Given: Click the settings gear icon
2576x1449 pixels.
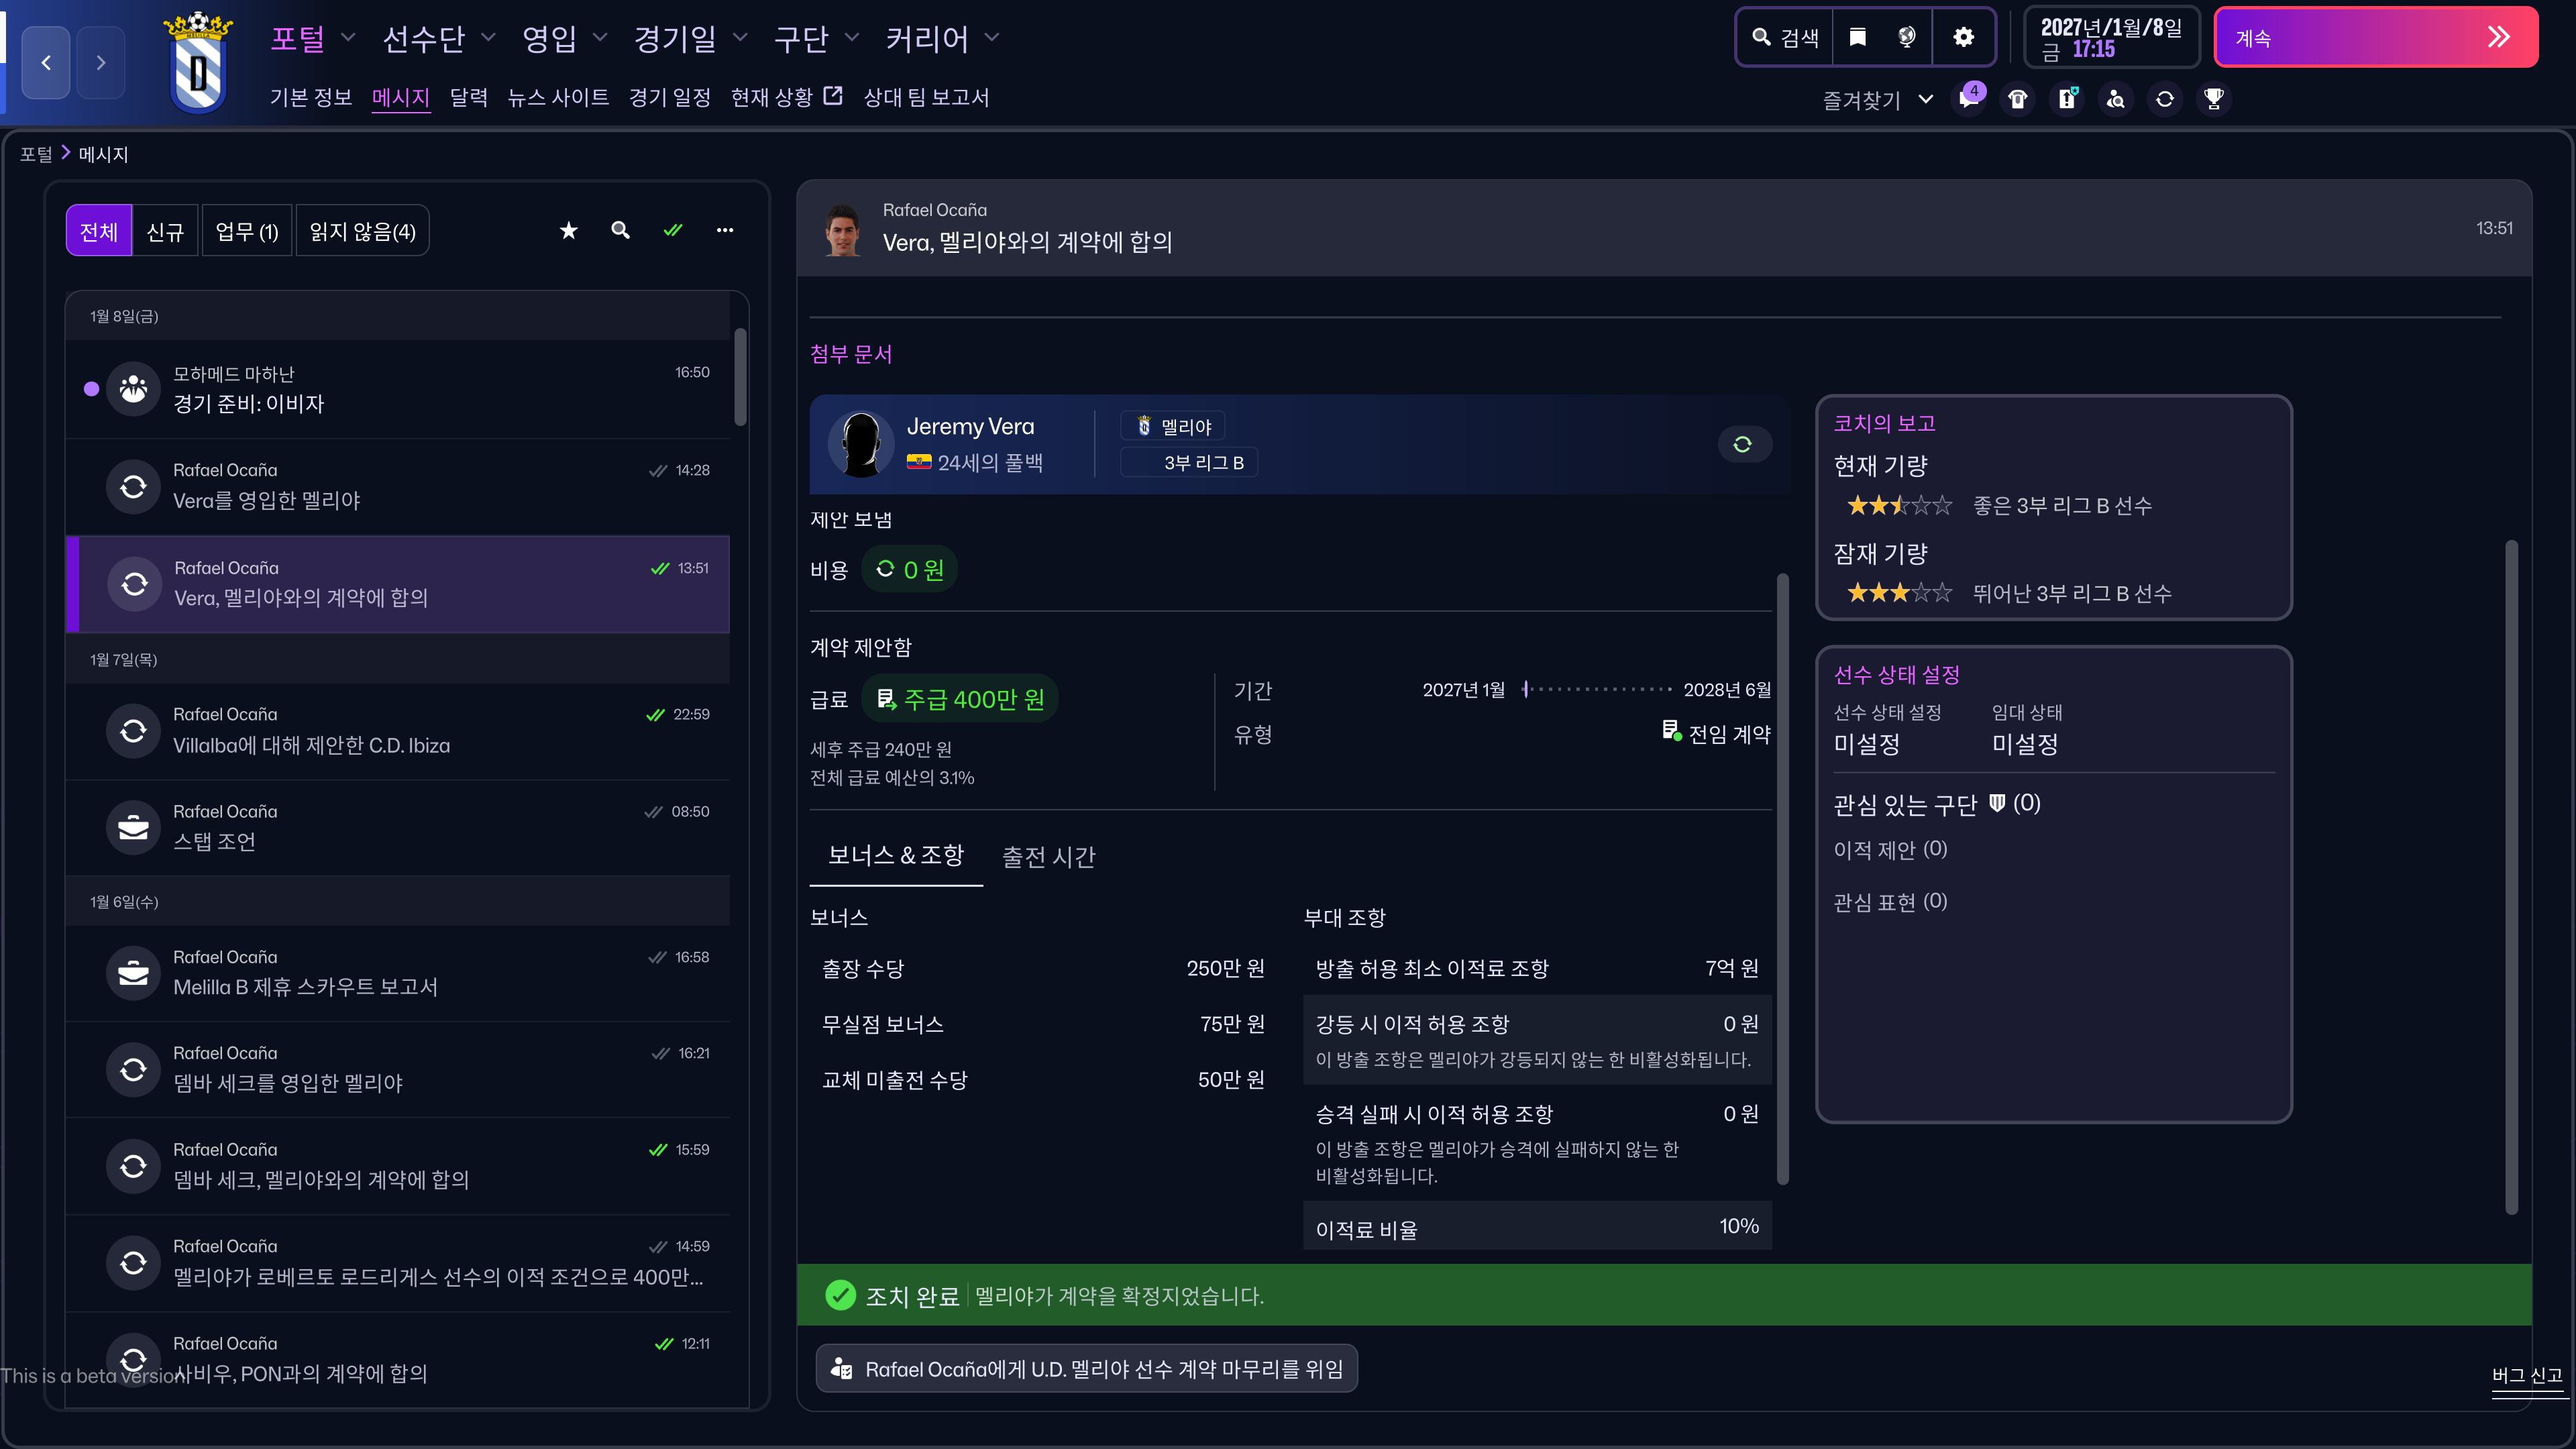Looking at the screenshot, I should tap(1963, 38).
